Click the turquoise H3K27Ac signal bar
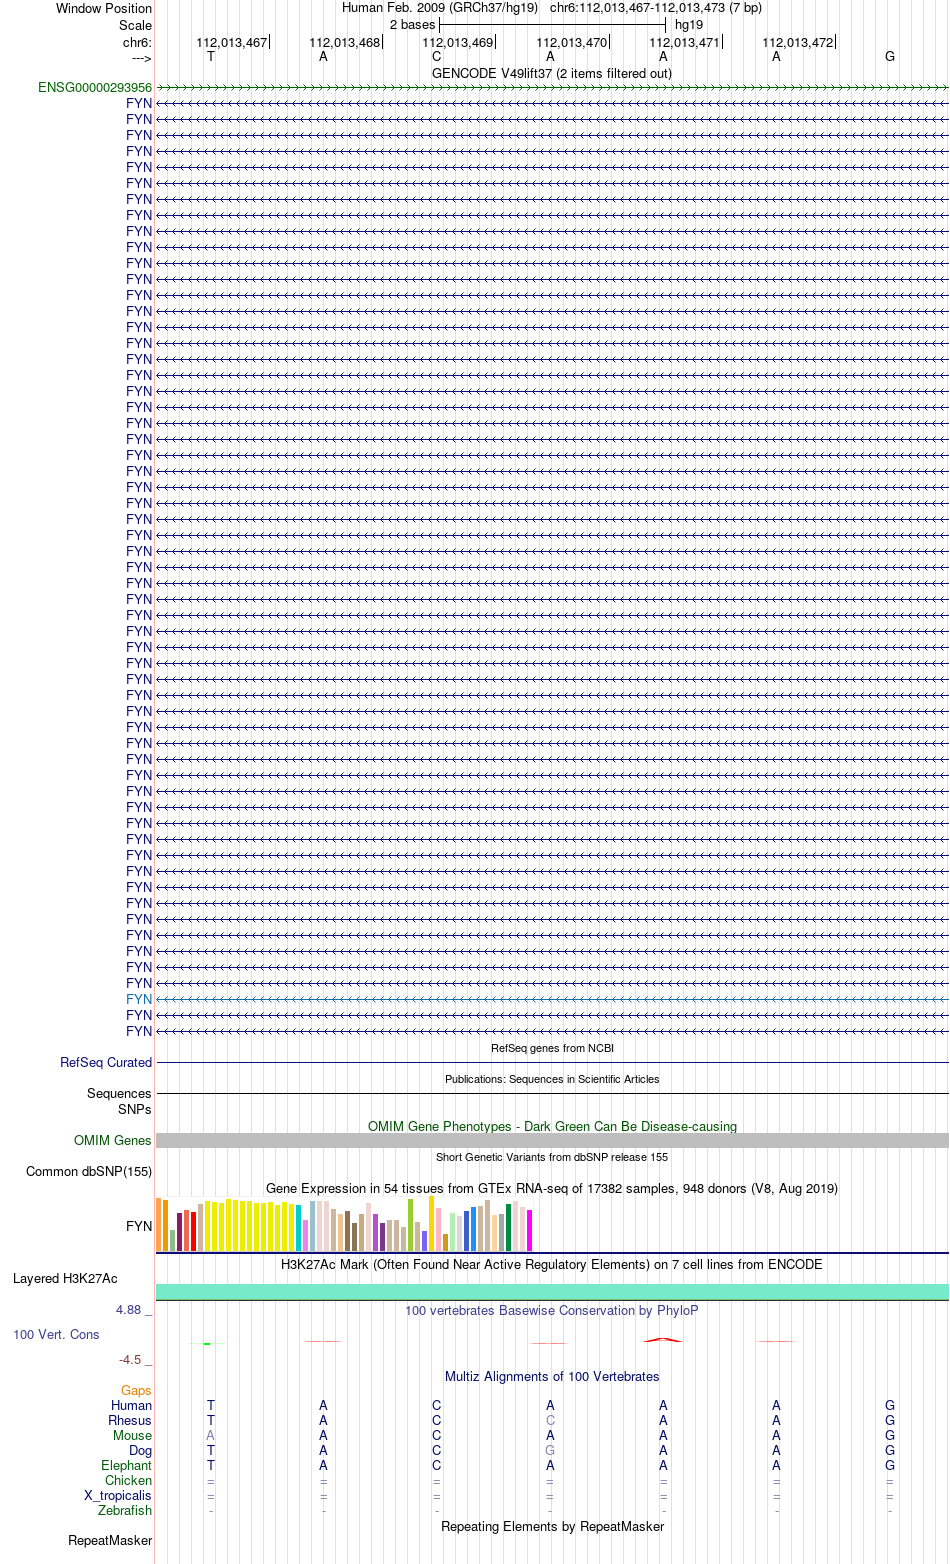Screen dimensions: 950x1564 click(x=552, y=1292)
